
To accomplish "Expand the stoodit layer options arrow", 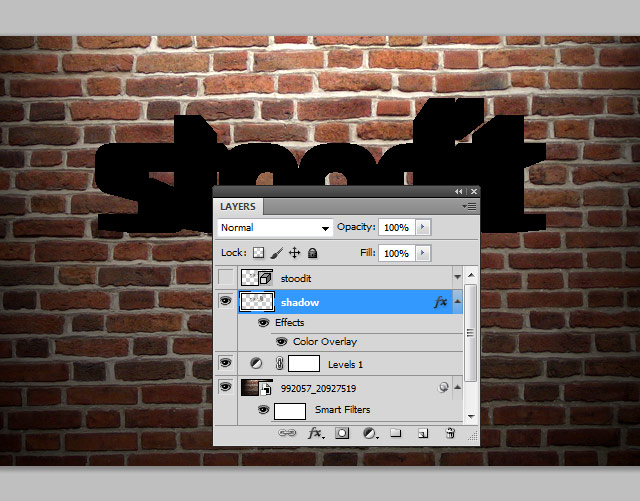I will click(457, 277).
